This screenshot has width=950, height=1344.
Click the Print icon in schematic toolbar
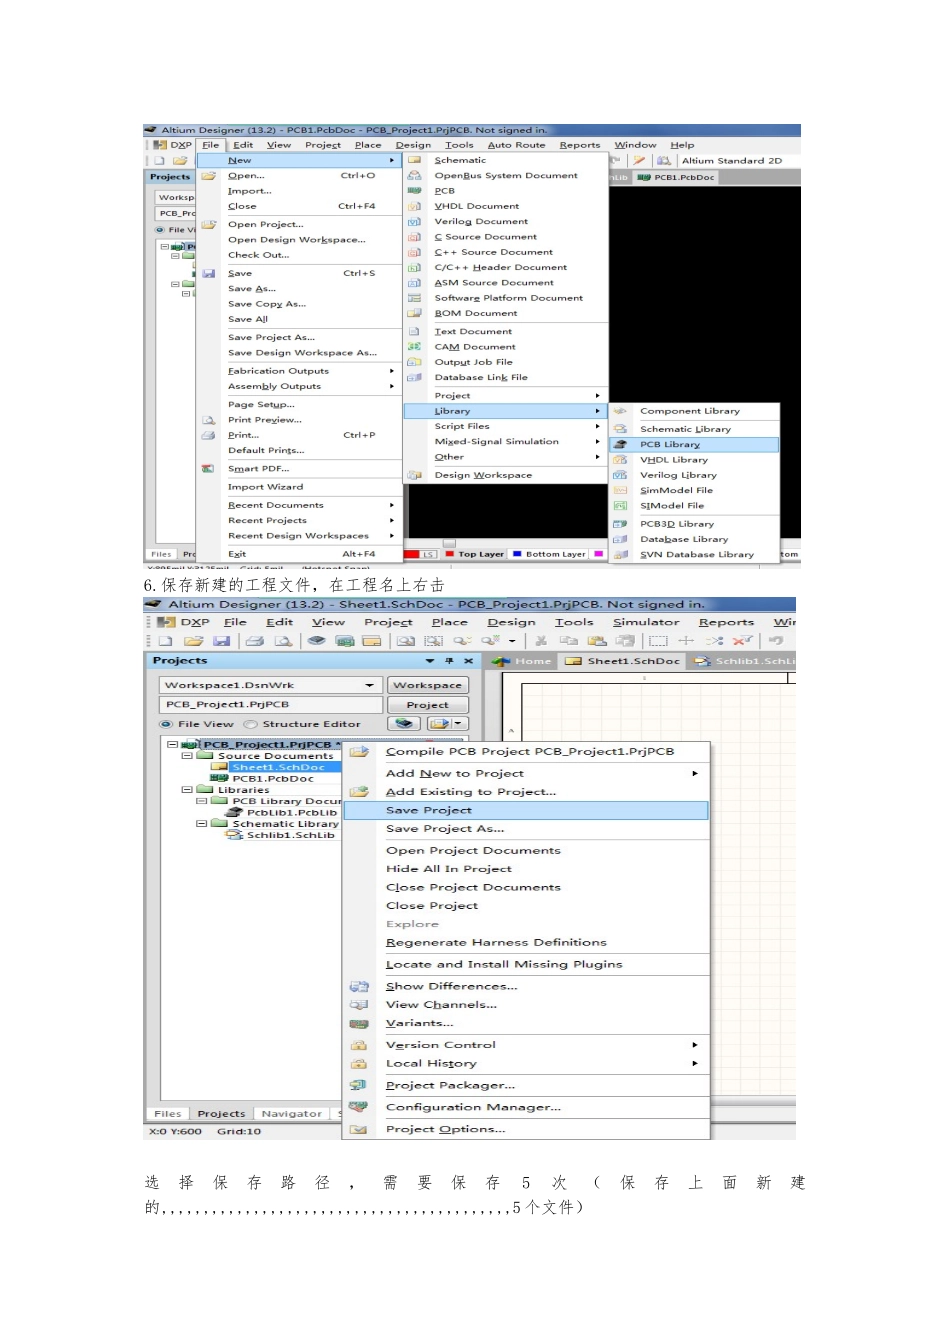(x=255, y=641)
